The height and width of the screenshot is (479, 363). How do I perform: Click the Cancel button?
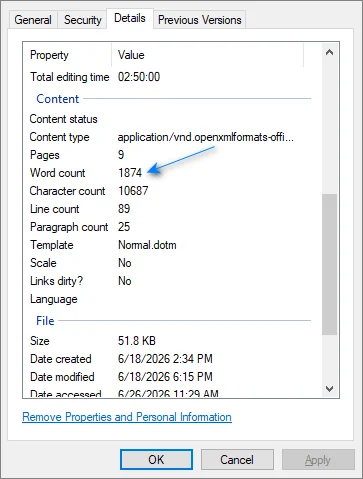click(x=237, y=460)
